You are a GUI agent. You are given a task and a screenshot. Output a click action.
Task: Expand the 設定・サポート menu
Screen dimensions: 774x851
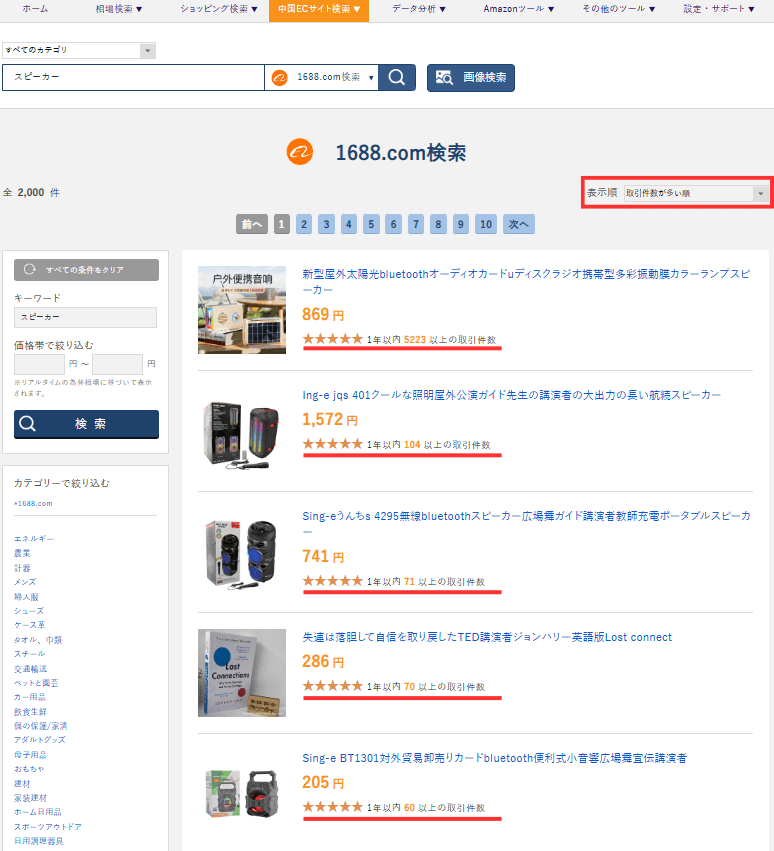[x=719, y=9]
